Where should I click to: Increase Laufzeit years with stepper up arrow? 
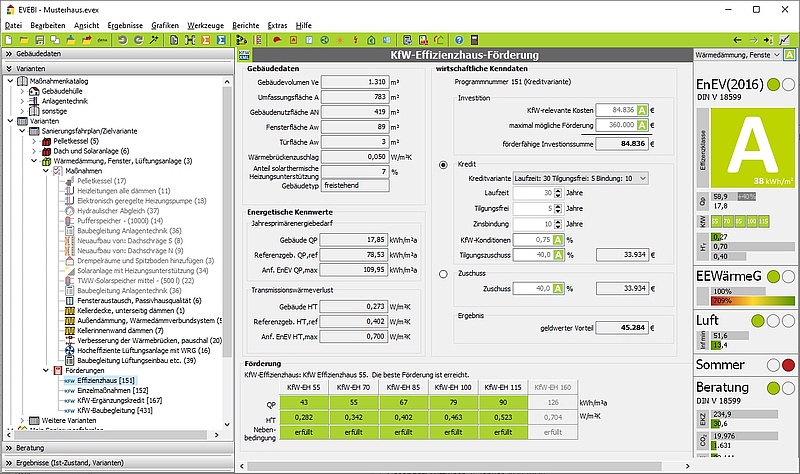click(558, 190)
